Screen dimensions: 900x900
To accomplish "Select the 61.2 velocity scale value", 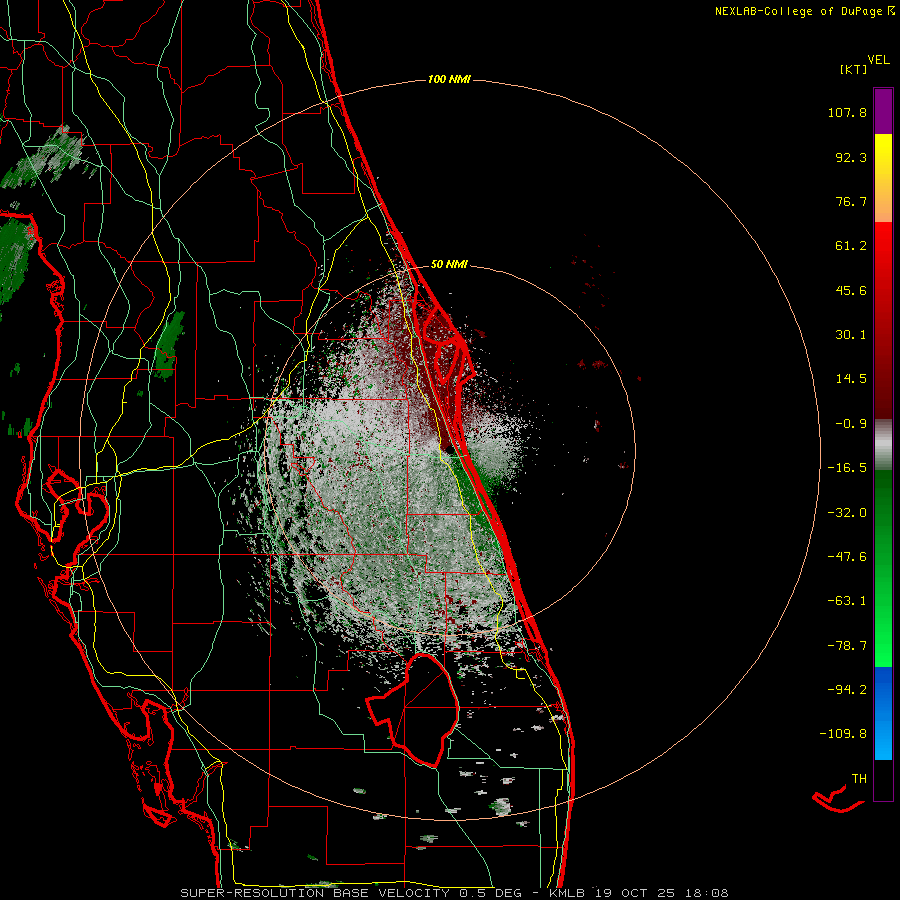I will pyautogui.click(x=851, y=246).
